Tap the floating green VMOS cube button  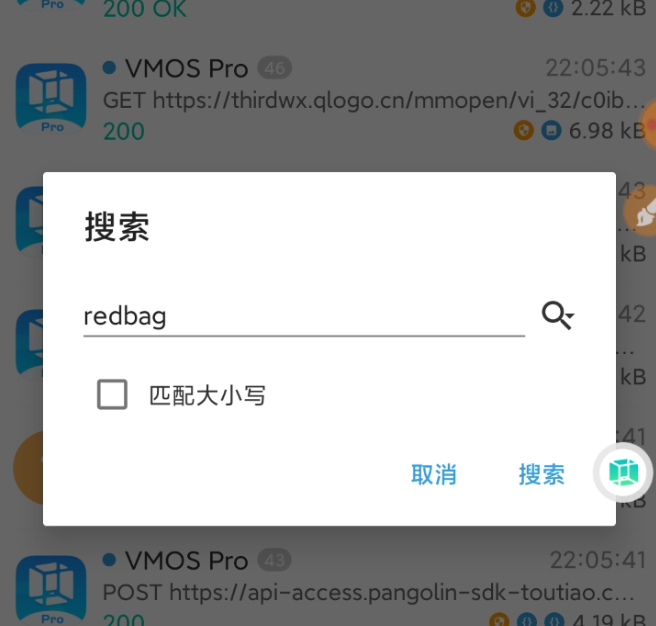click(x=623, y=473)
